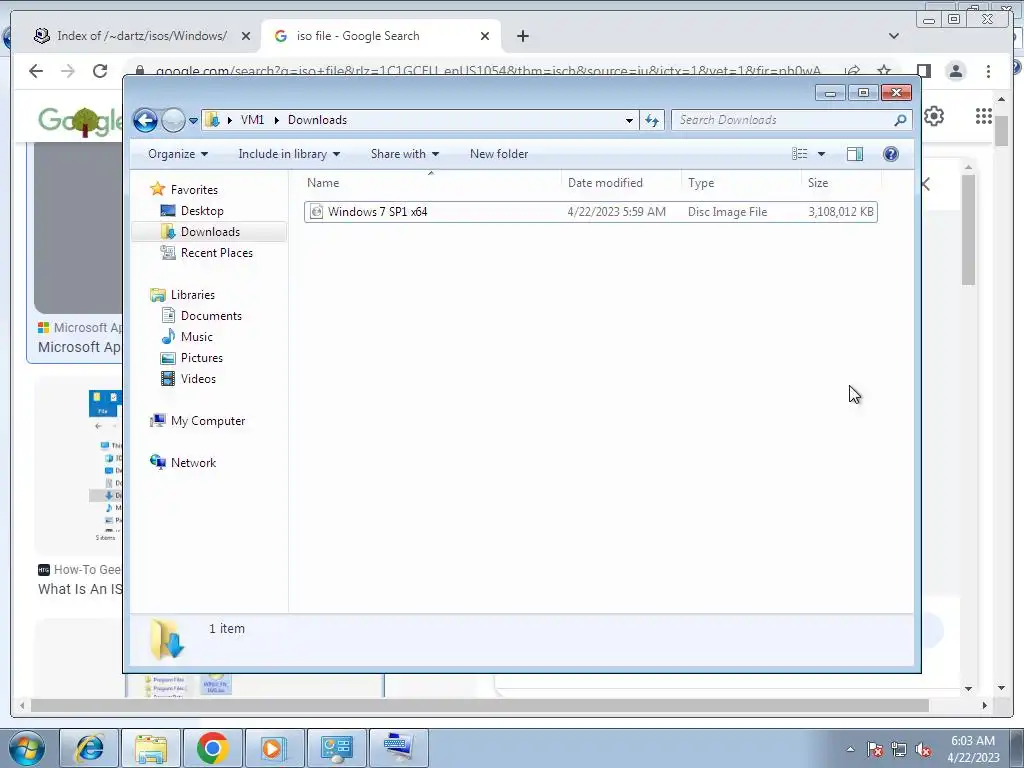The width and height of the screenshot is (1024, 768).
Task: Launch Windows Media Player from taskbar
Action: [274, 748]
